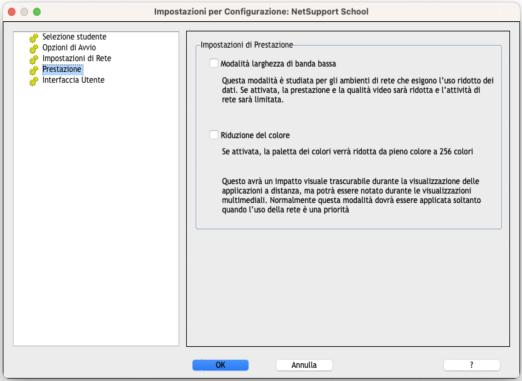Click the text 'Se attivata, la paletta dei colori'
The image size is (522, 381).
(x=347, y=152)
